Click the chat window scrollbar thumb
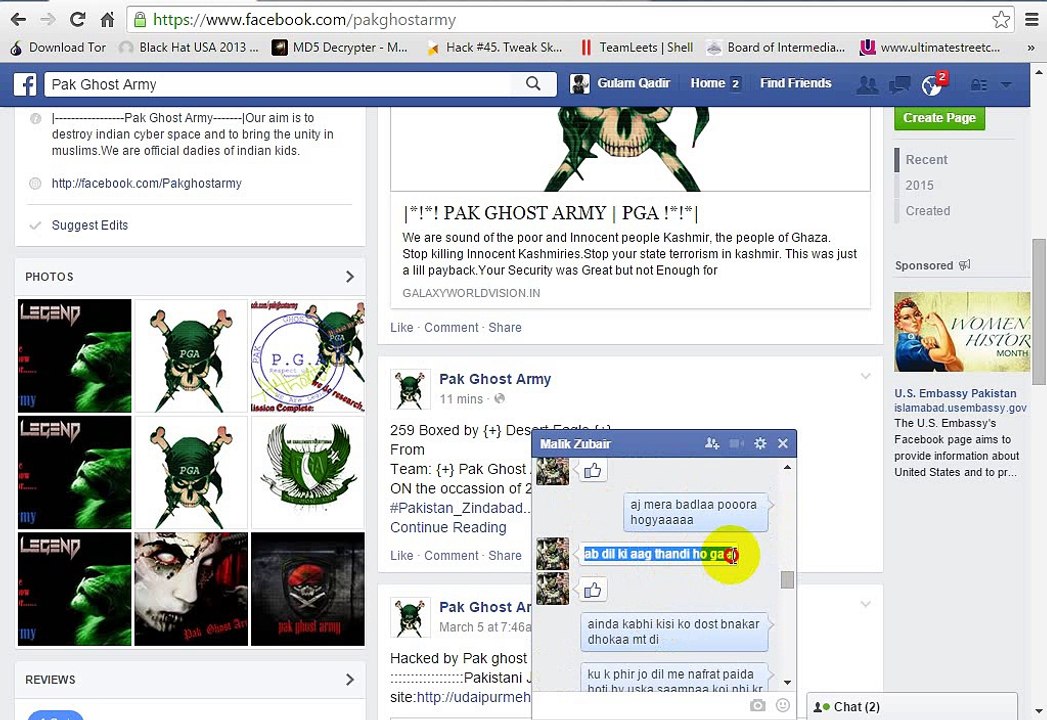1047x720 pixels. tap(787, 579)
